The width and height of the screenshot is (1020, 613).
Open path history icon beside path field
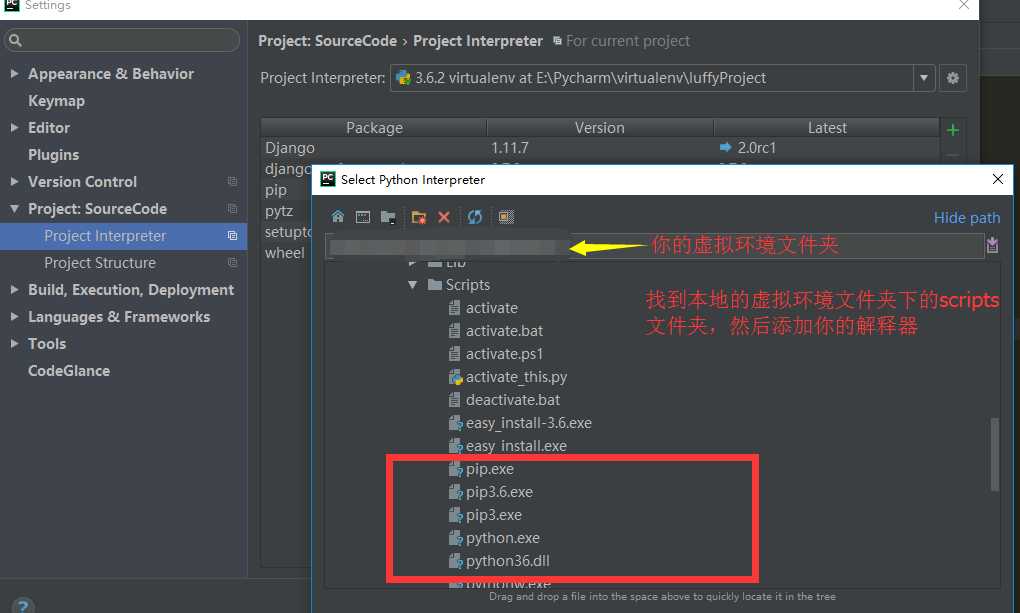992,245
